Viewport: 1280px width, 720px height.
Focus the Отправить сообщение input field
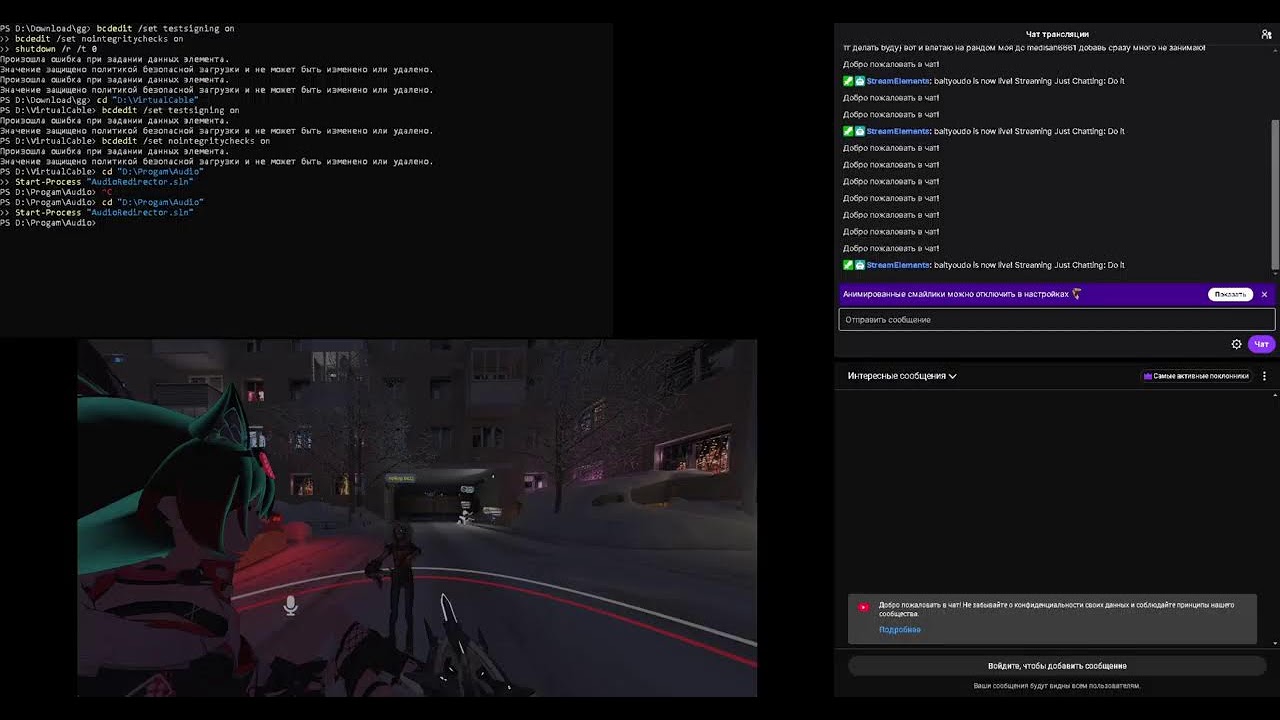[1057, 319]
